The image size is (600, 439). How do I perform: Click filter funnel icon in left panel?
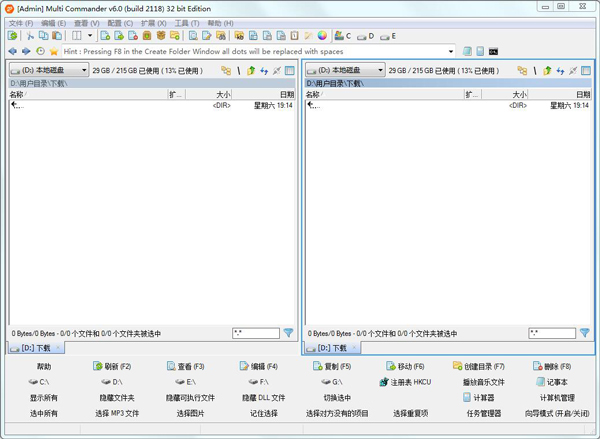click(289, 333)
